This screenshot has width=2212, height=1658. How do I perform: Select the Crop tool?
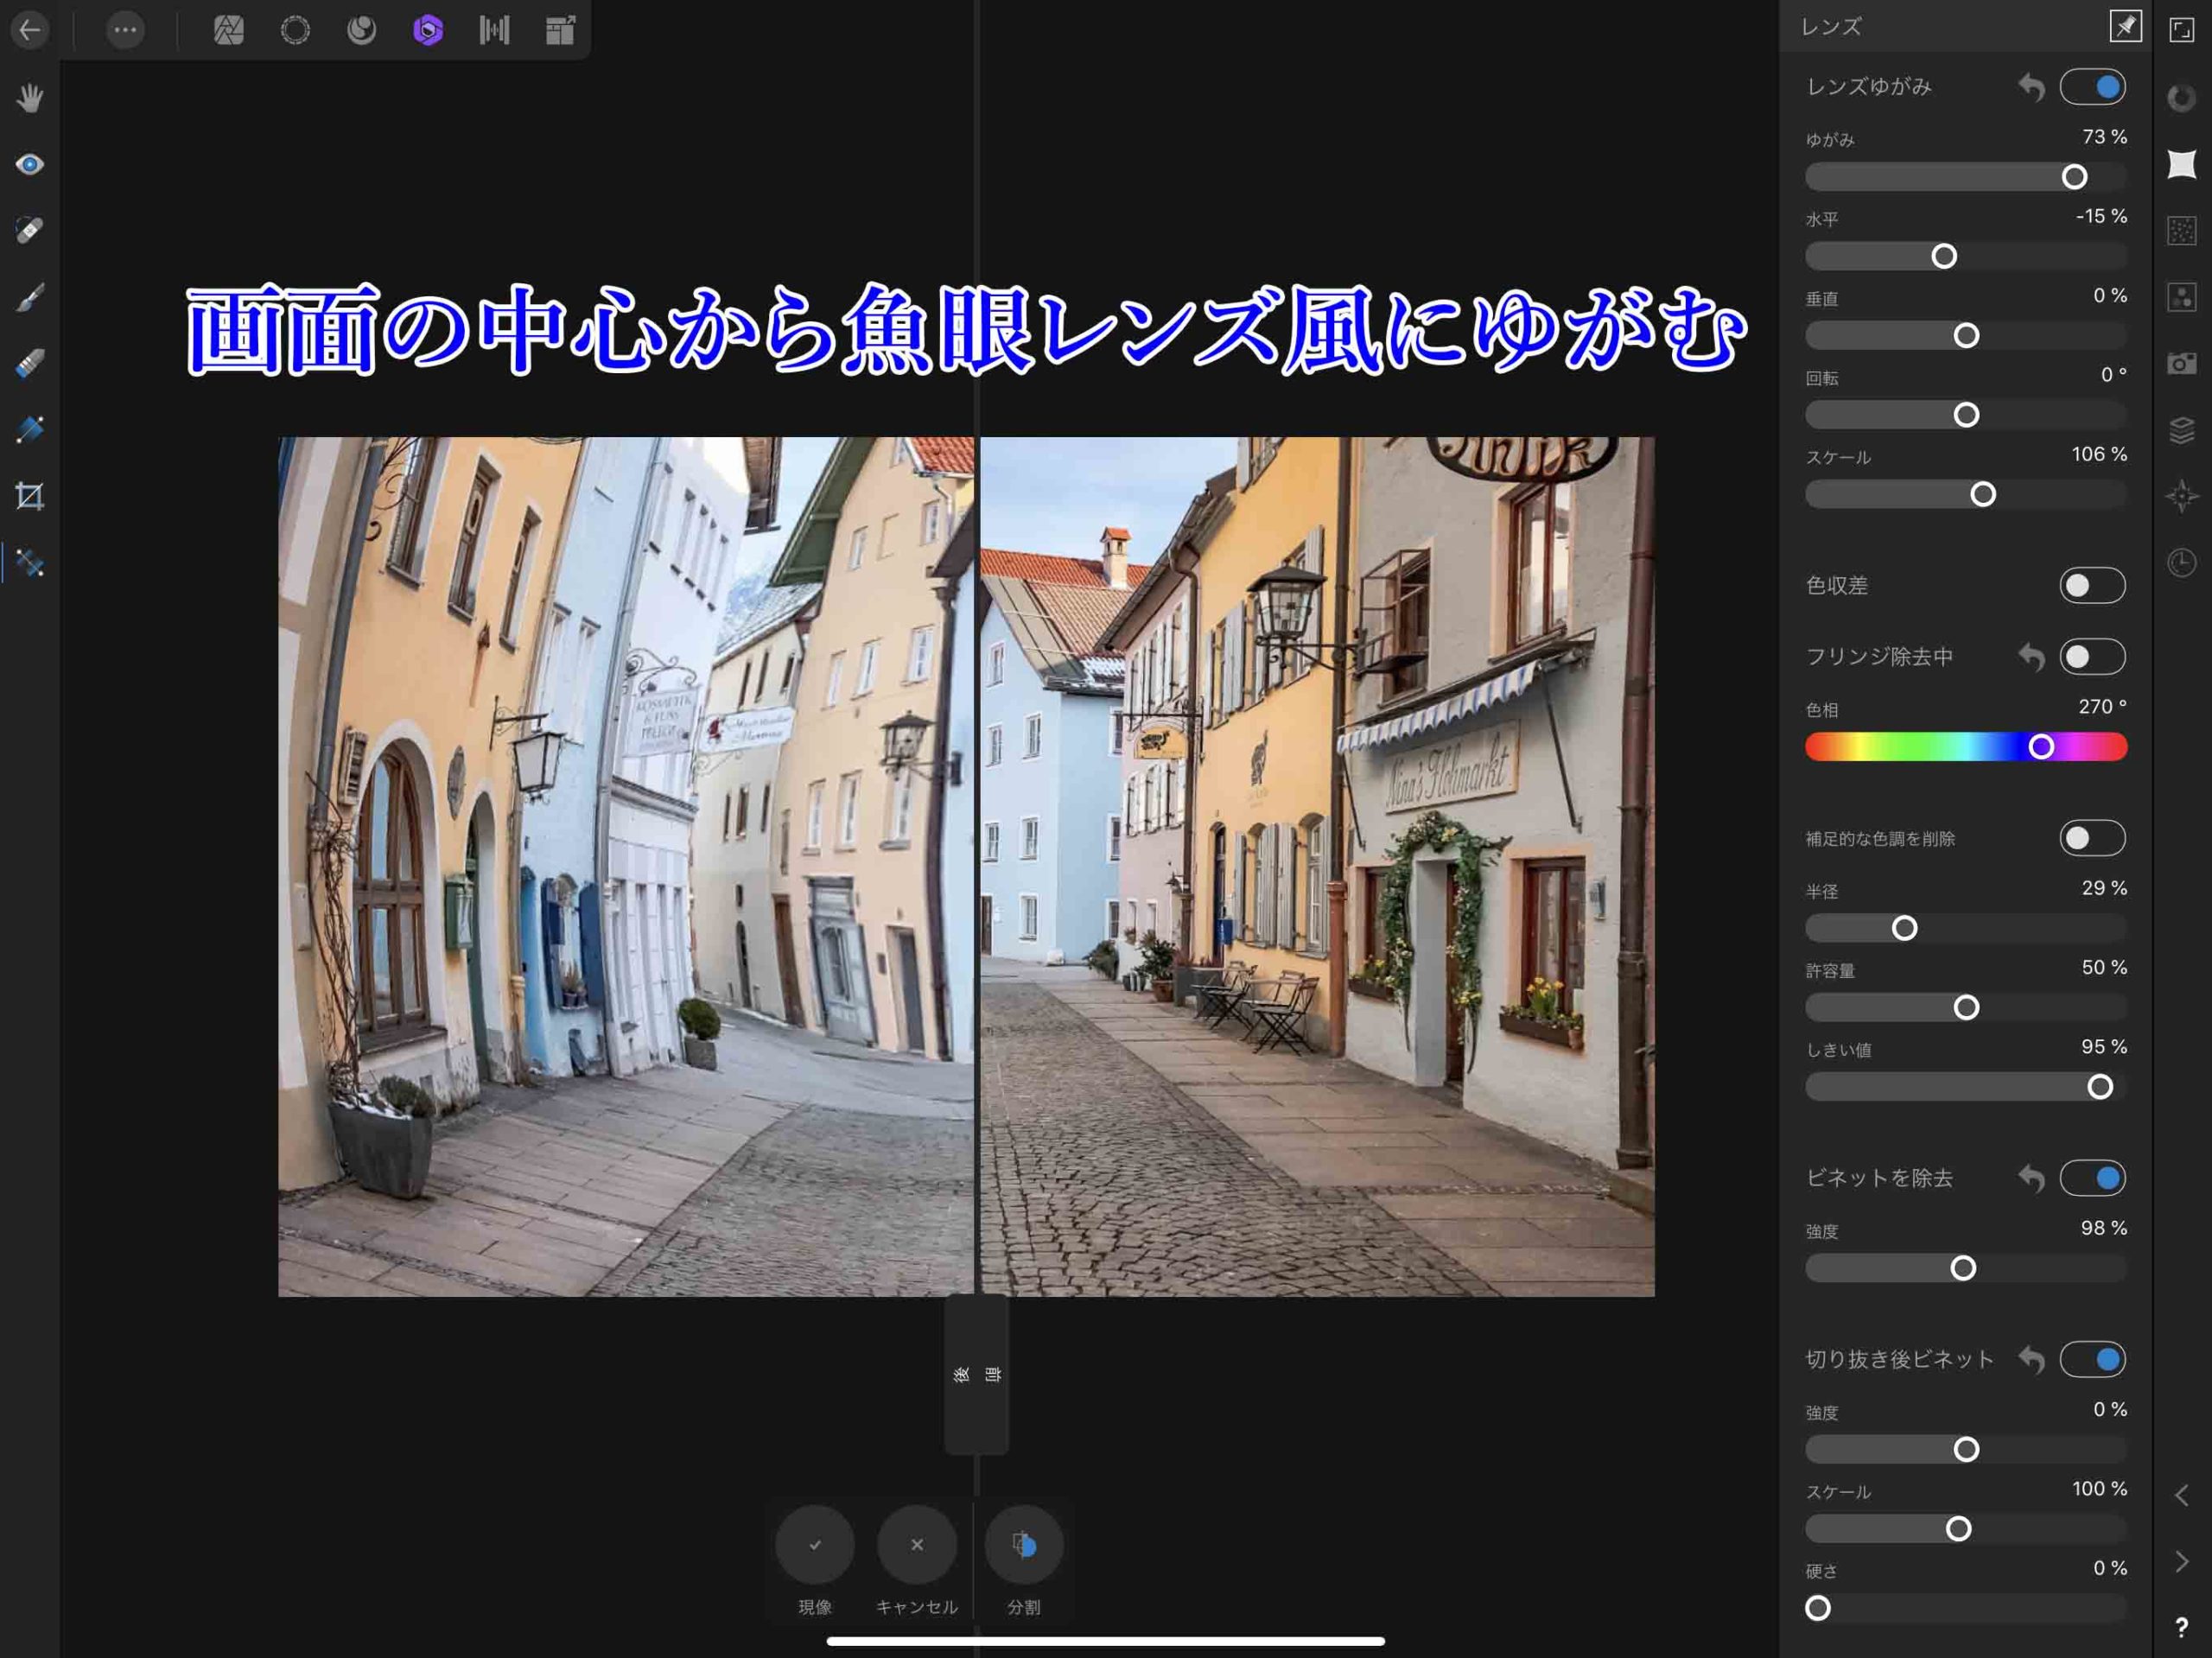pyautogui.click(x=30, y=496)
